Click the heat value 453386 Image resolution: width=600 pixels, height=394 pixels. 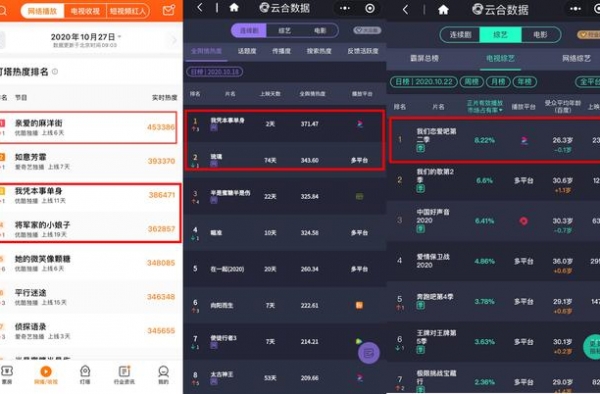pyautogui.click(x=161, y=127)
